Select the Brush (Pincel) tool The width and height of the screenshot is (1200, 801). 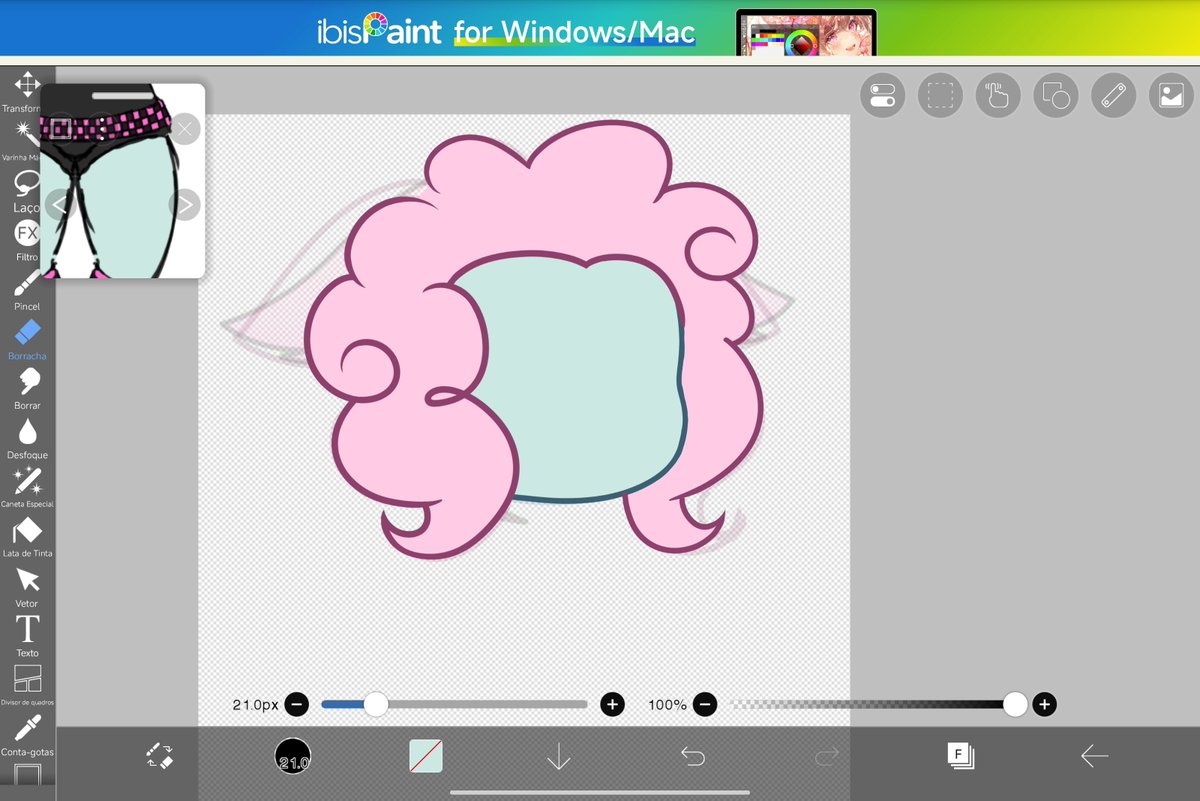coord(27,289)
